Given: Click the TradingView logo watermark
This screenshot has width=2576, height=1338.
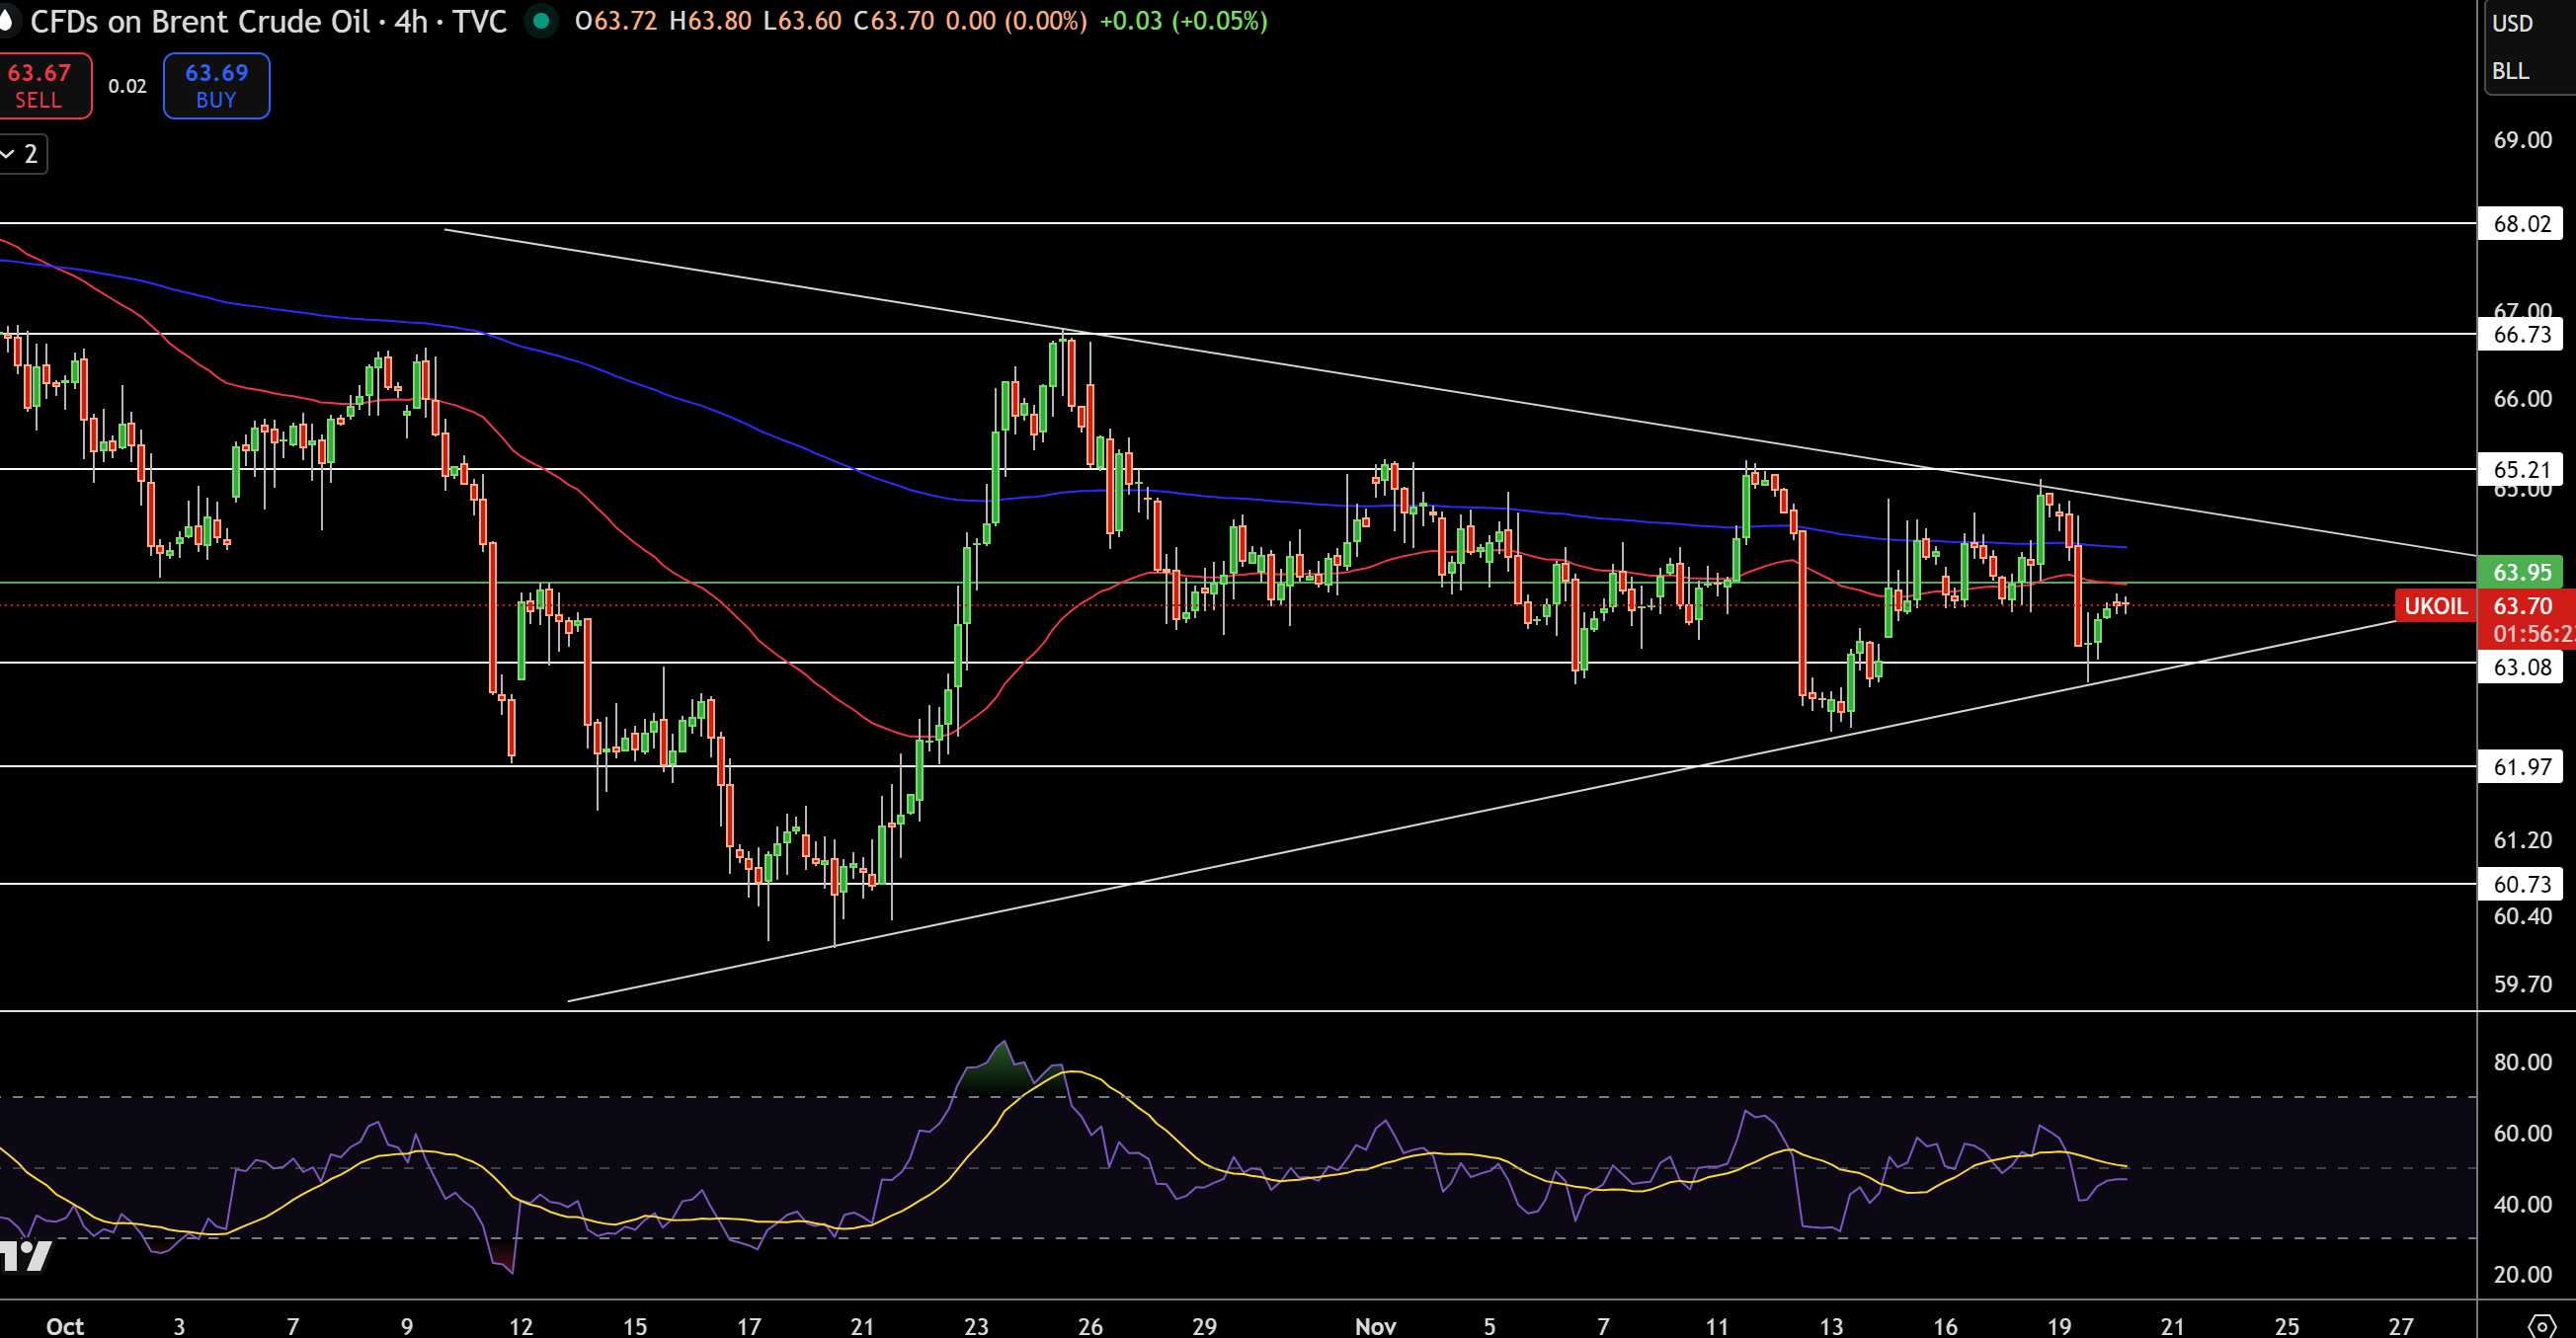Looking at the screenshot, I should pyautogui.click(x=25, y=1257).
